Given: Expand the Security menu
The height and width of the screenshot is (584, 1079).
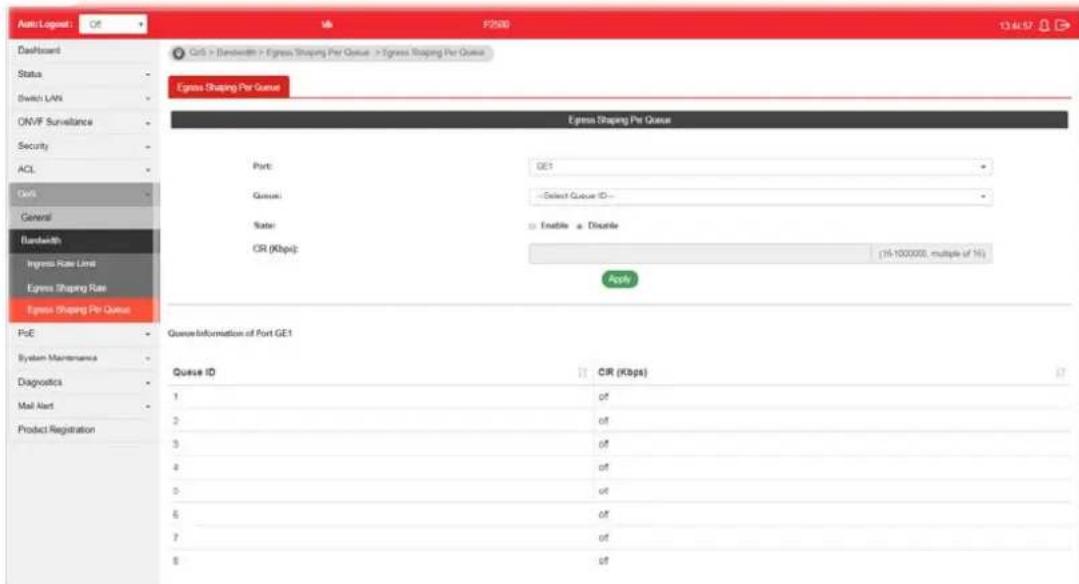Looking at the screenshot, I should click(83, 146).
